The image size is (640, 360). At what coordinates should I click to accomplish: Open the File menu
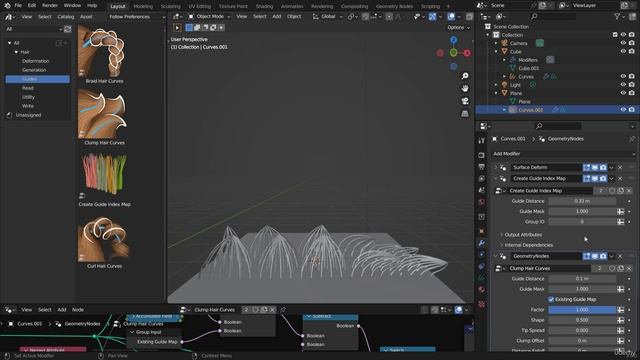pos(18,6)
